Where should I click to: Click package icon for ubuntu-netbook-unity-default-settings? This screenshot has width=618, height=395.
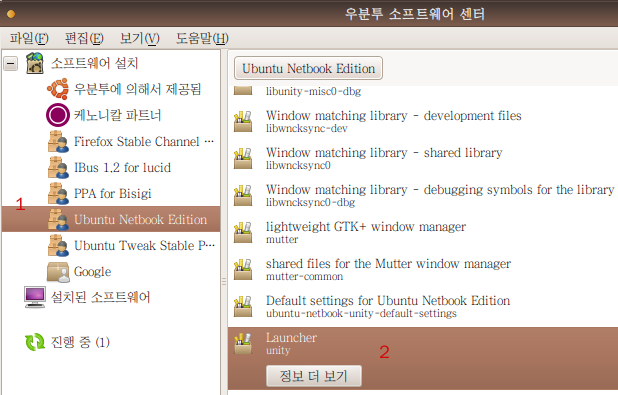coord(243,306)
